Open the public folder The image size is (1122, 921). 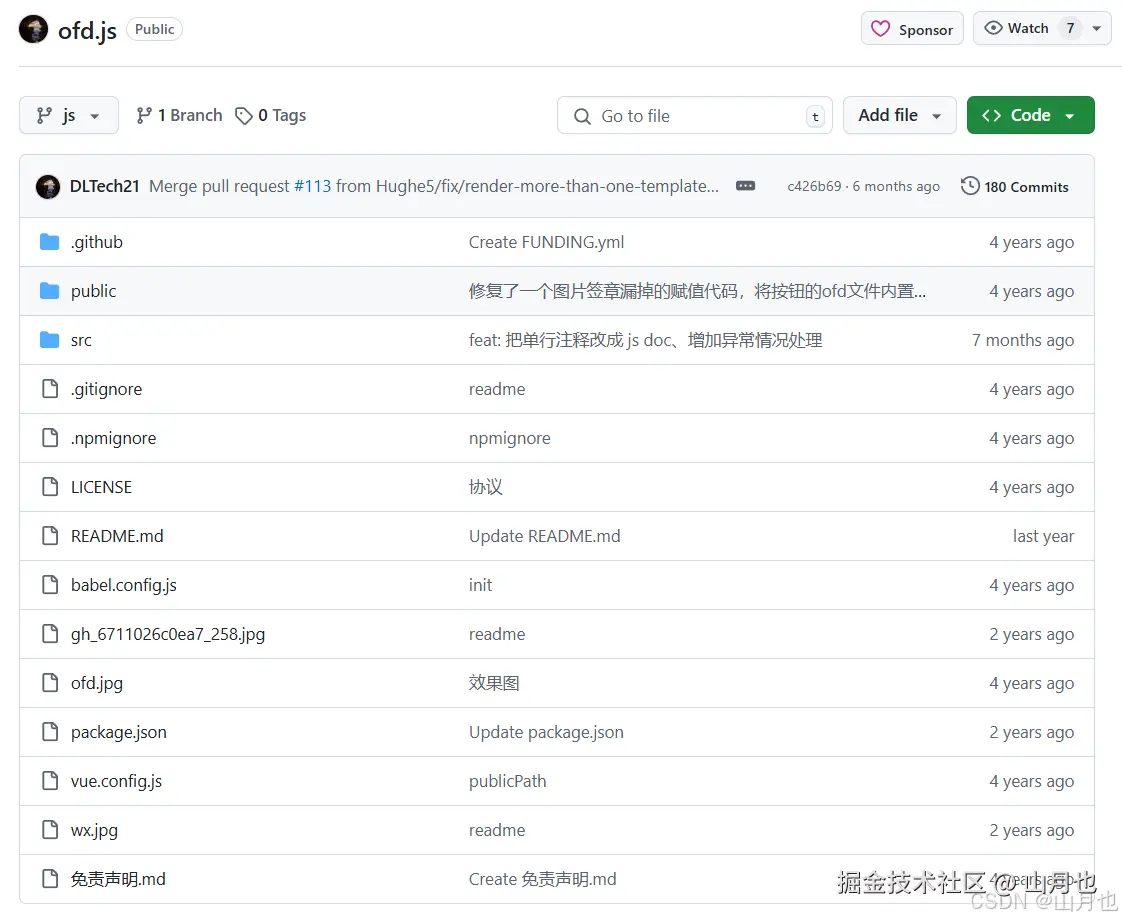(93, 291)
